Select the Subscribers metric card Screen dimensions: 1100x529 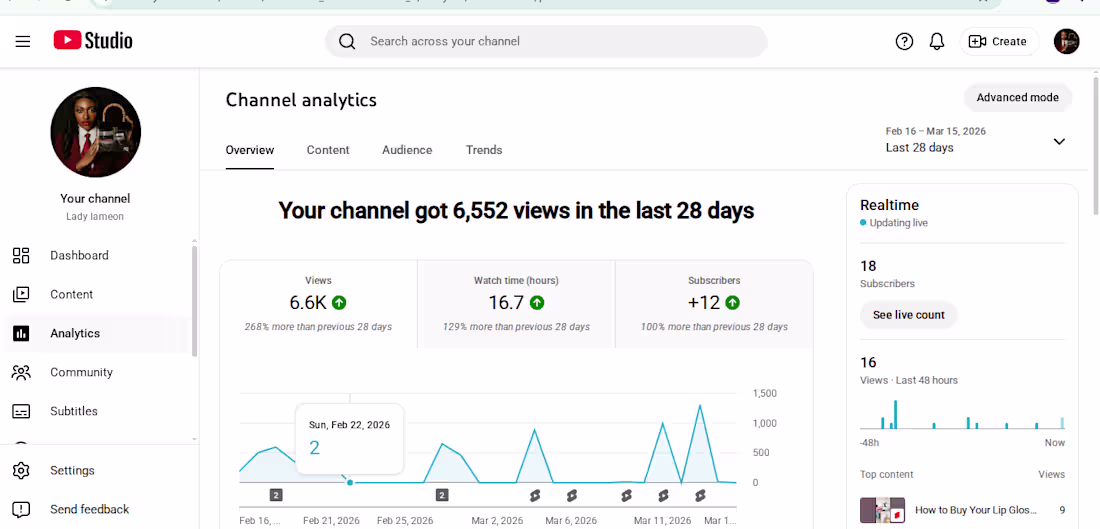click(x=714, y=304)
